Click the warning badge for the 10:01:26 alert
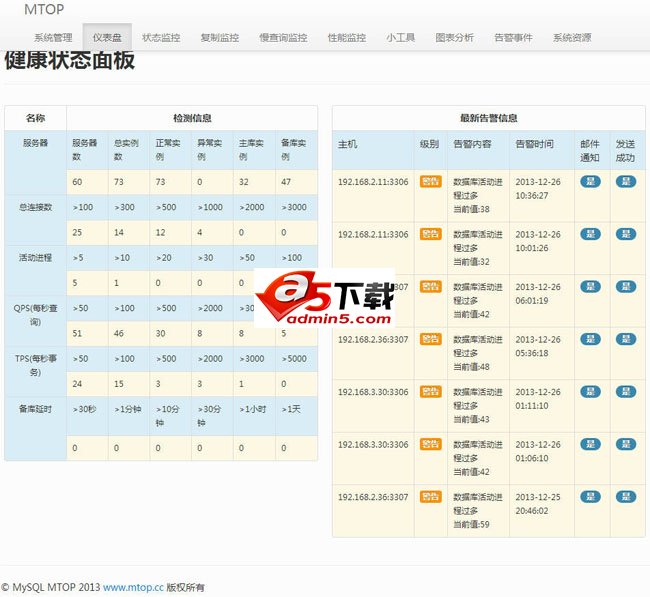650x597 pixels. [431, 234]
